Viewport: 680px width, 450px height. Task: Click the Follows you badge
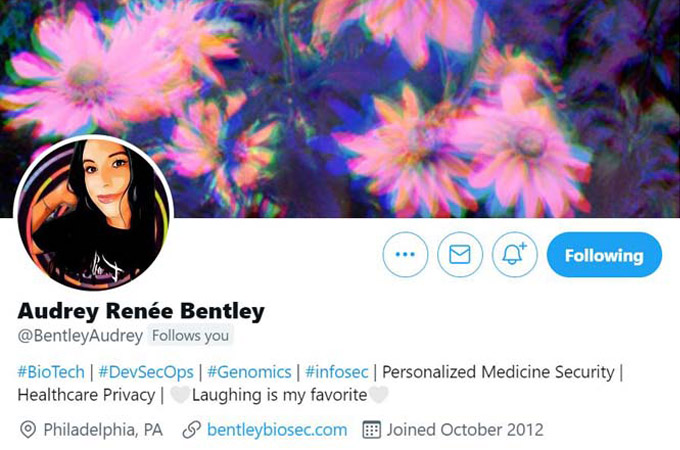[190, 336]
